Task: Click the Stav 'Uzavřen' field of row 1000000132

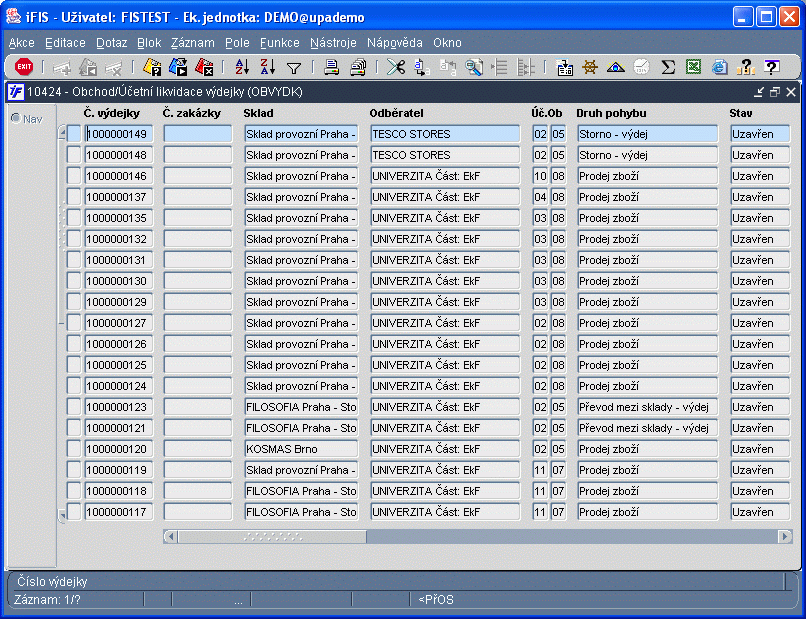Action: [x=760, y=239]
